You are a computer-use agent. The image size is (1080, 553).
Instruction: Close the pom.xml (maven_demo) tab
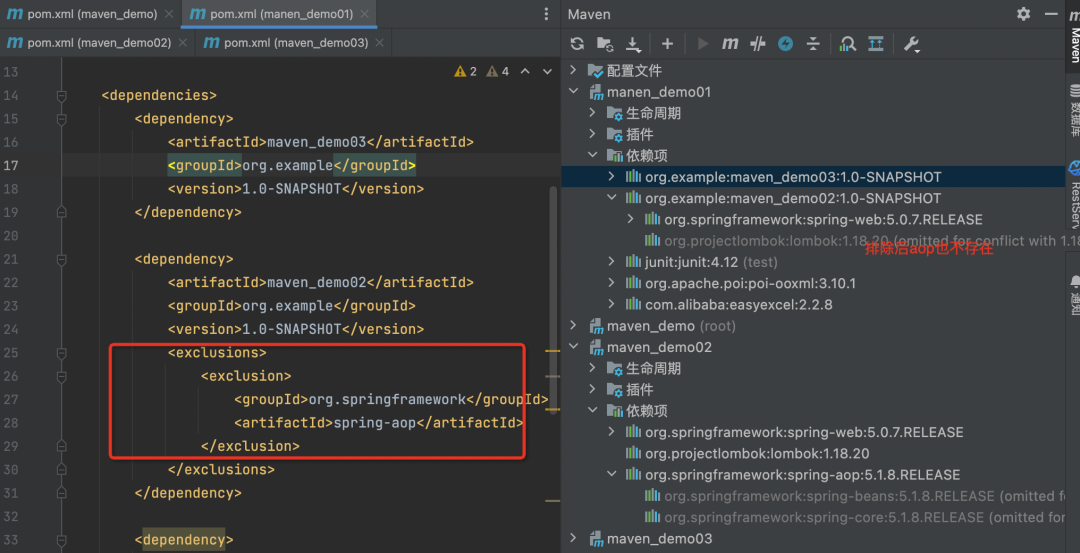(x=169, y=14)
